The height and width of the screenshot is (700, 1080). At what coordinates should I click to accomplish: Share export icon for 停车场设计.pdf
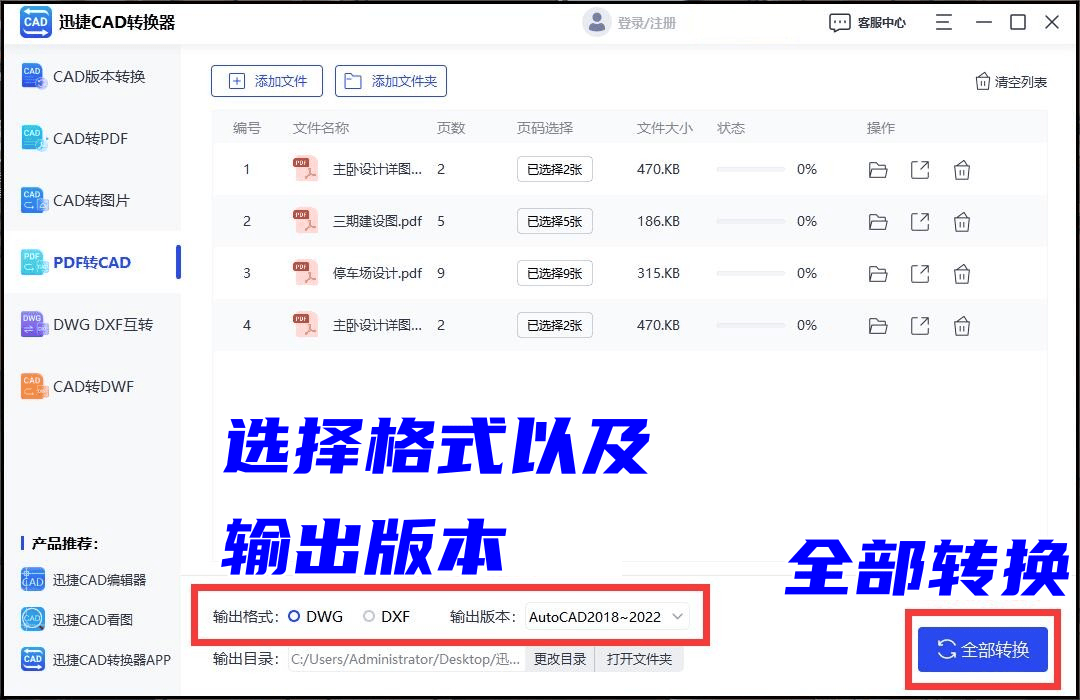(920, 274)
